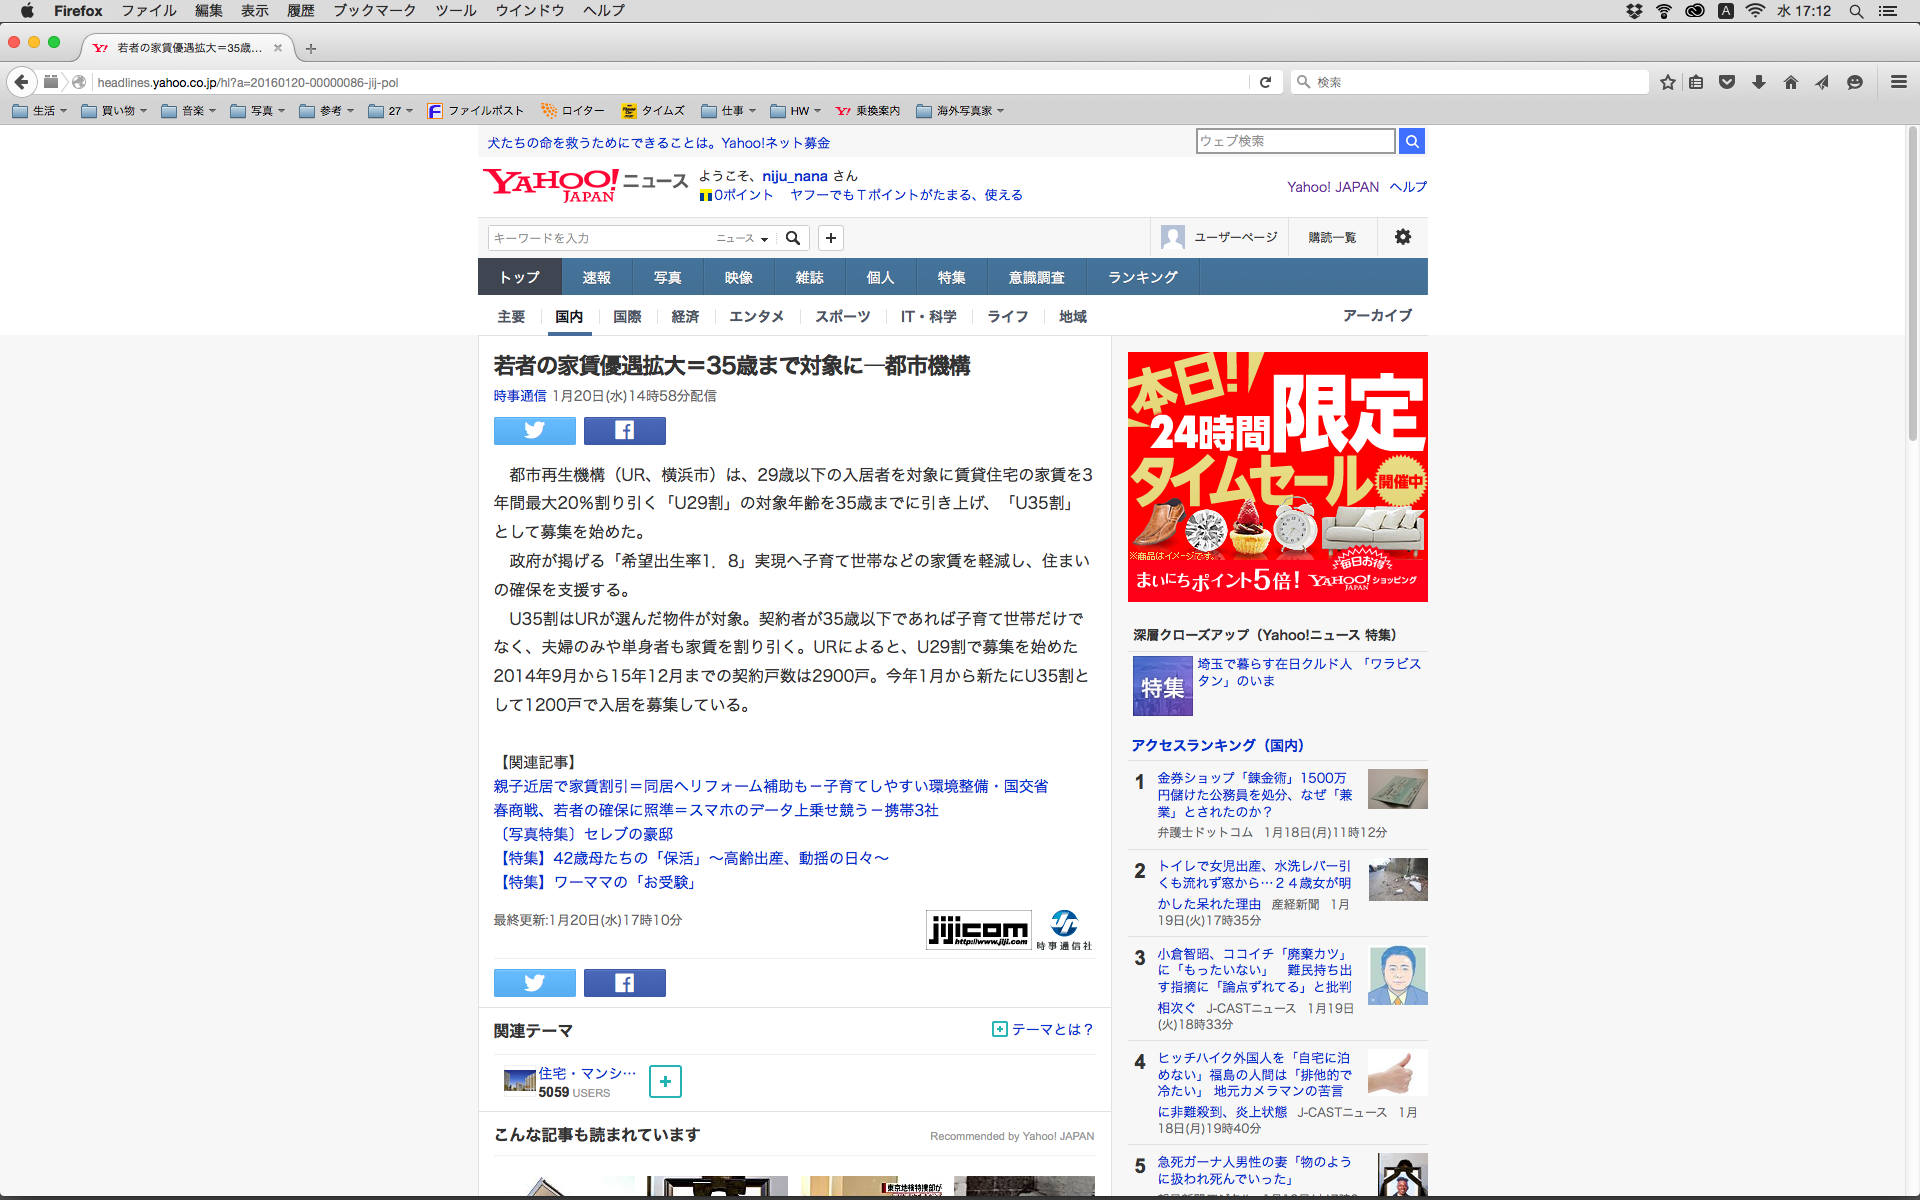This screenshot has width=1920, height=1200.
Task: Click the Facebook share button below headline
Action: pos(624,431)
